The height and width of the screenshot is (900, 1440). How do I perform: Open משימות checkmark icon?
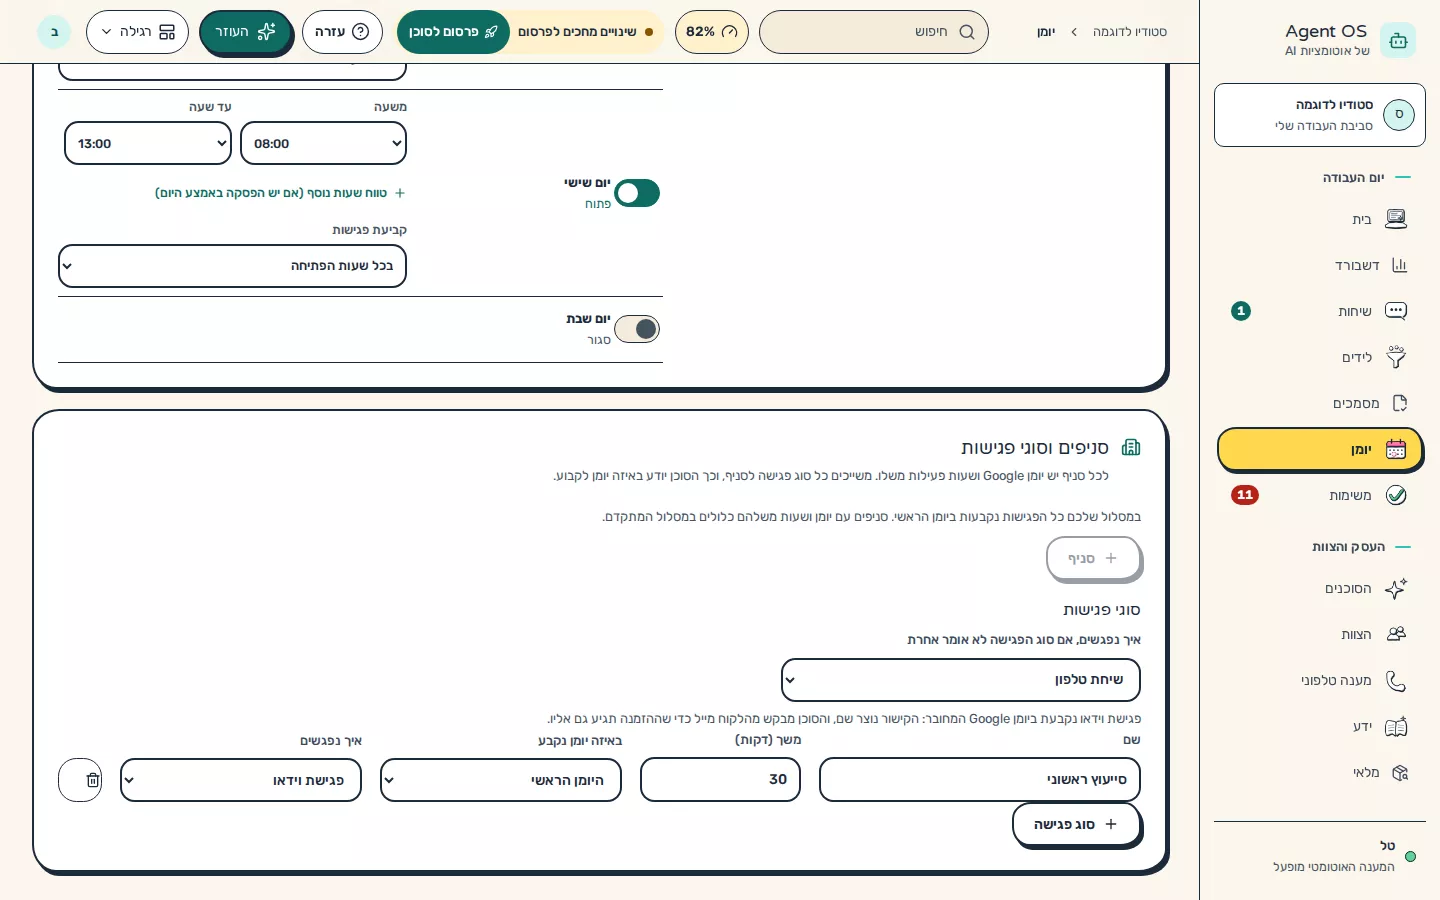coord(1396,495)
